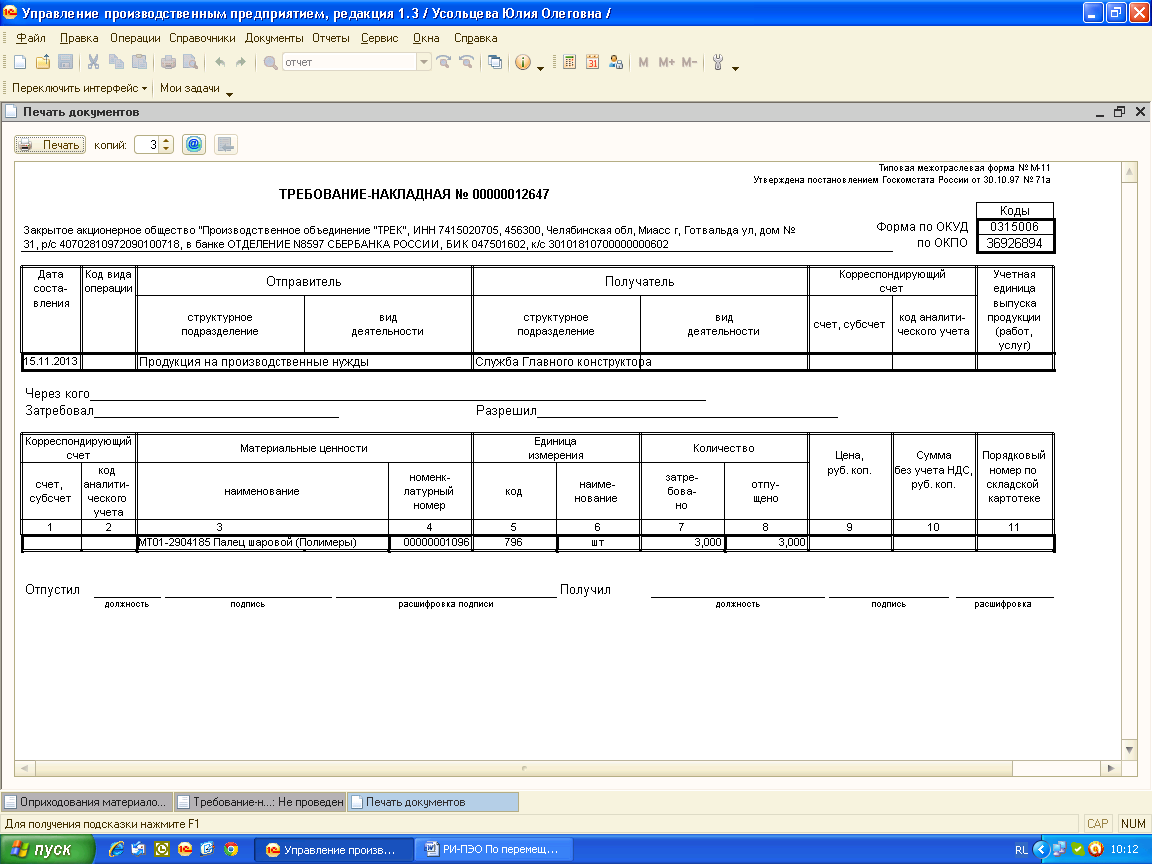
Task: Click the horizontal scrollbar right arrow
Action: click(1110, 768)
